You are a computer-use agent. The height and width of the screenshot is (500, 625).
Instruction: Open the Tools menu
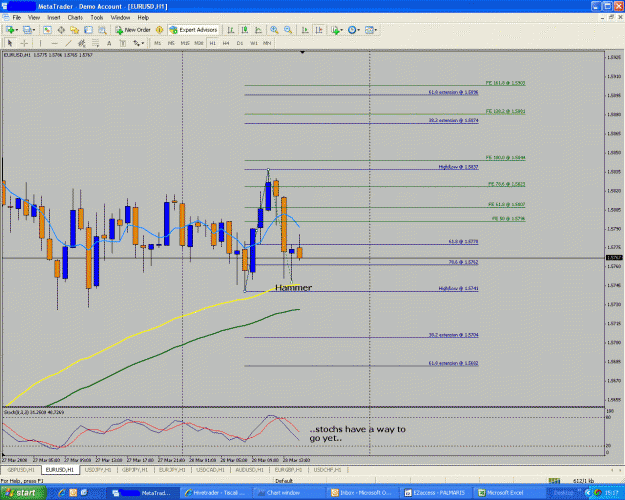point(97,18)
